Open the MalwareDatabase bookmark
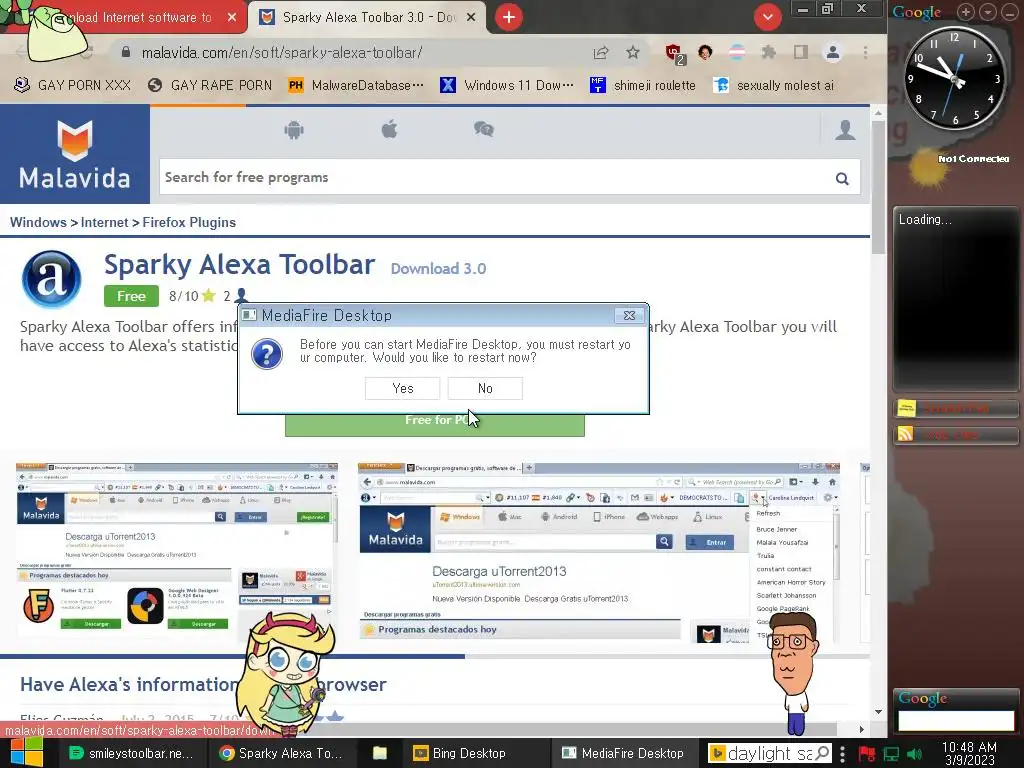The width and height of the screenshot is (1024, 768). 356,86
